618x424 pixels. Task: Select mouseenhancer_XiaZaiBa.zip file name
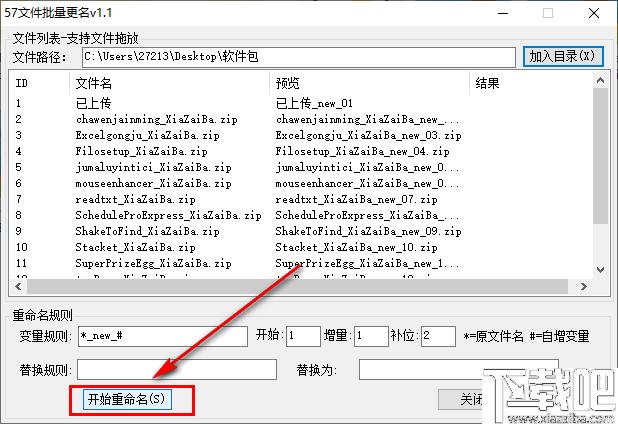153,183
